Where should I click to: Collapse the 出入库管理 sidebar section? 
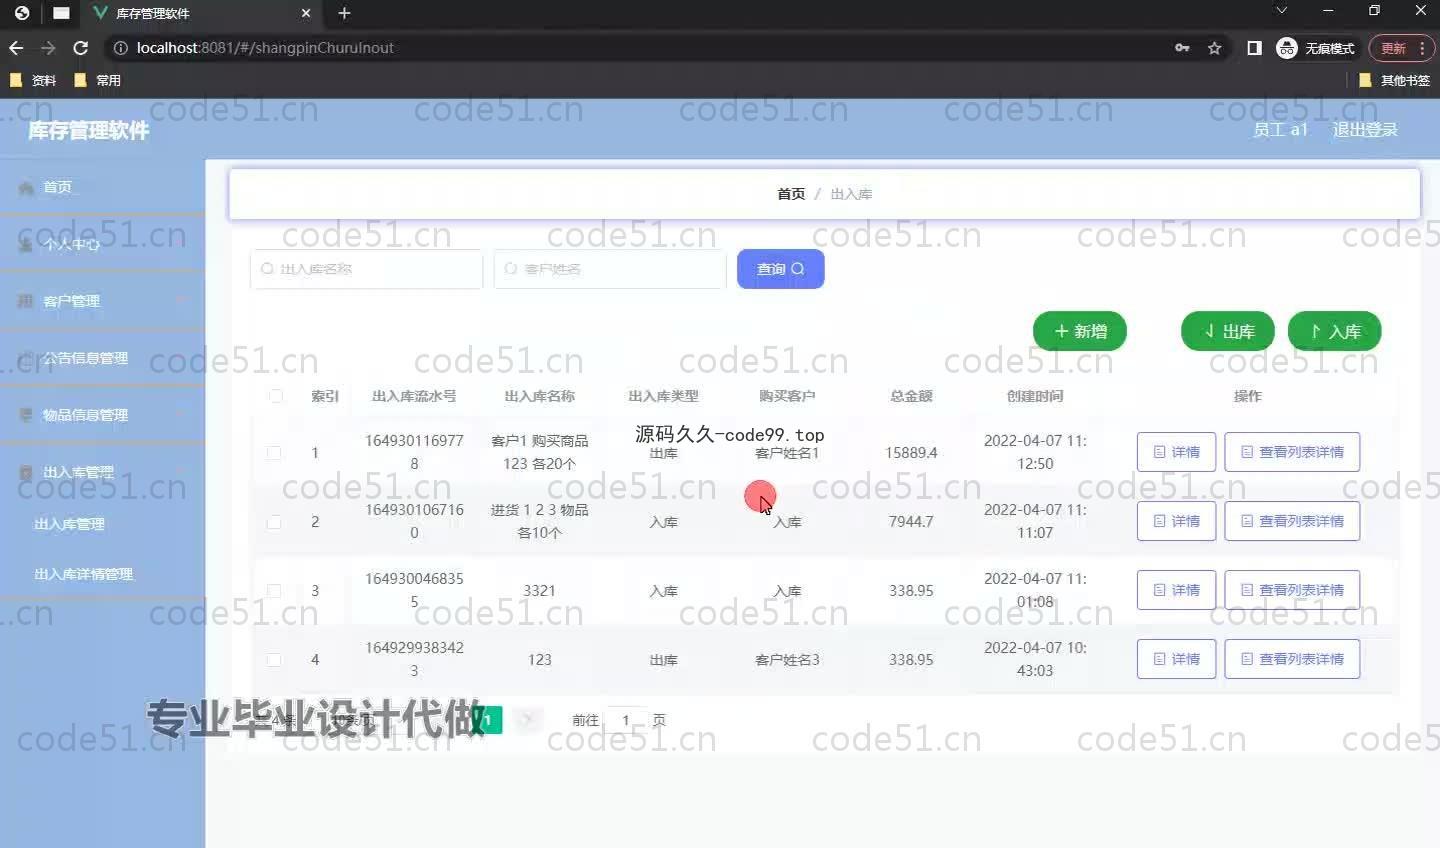click(100, 472)
